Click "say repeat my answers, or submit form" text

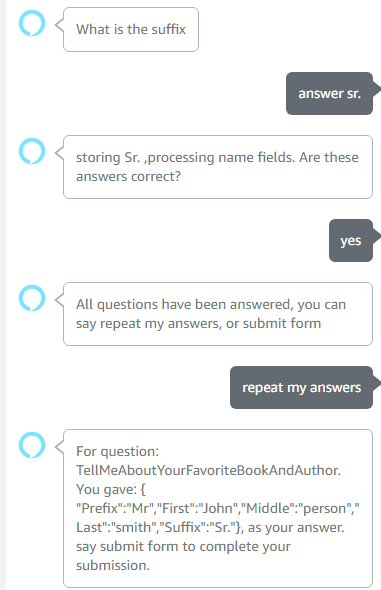pos(199,323)
